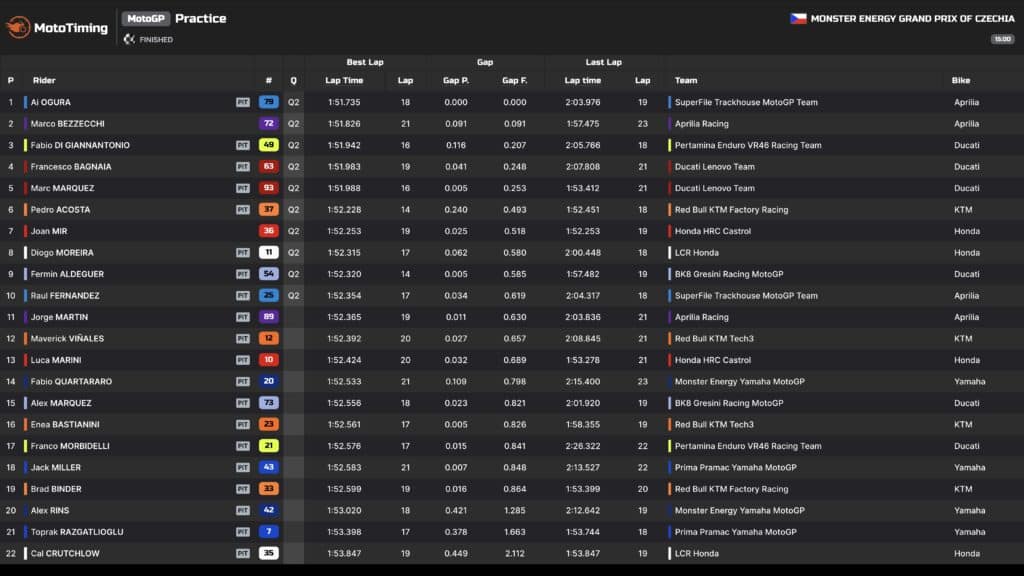
Task: Click number badge 35 for Cal Crutchlow
Action: point(268,553)
